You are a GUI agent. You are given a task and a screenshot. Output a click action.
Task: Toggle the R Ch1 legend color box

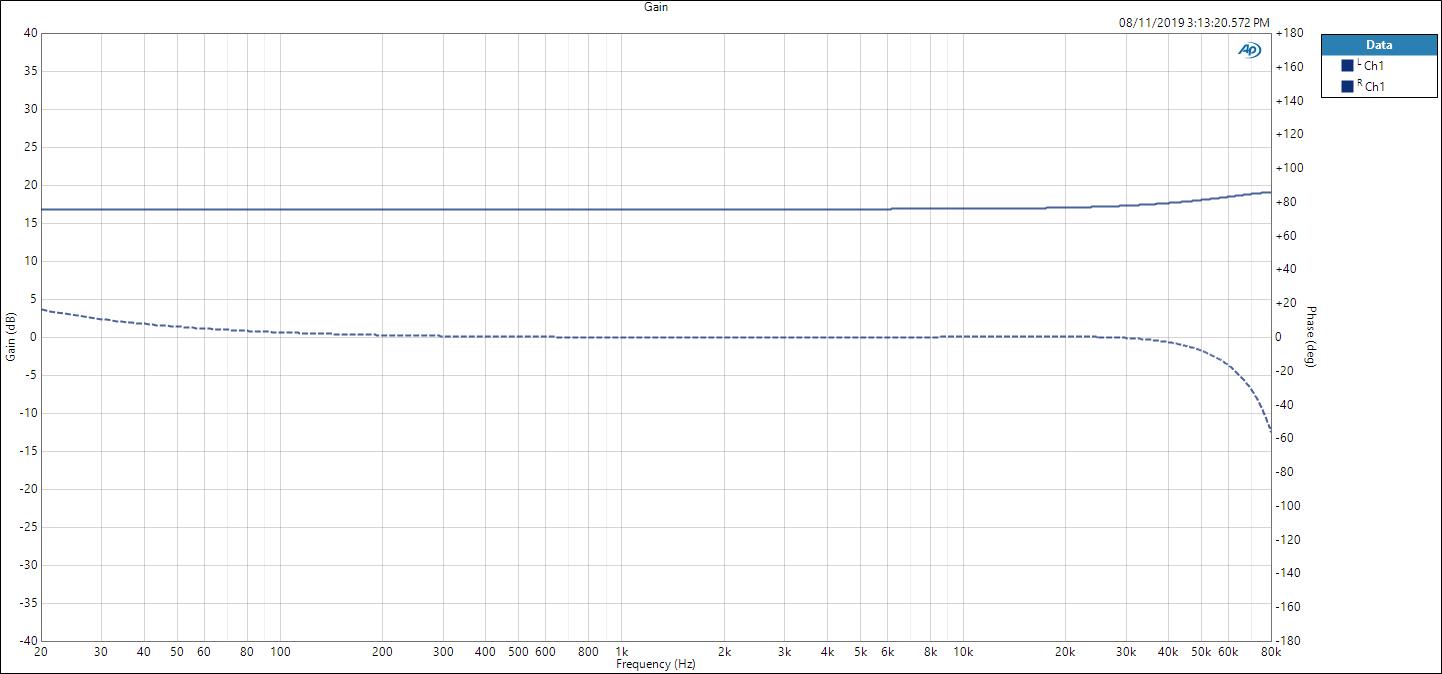coord(1347,87)
